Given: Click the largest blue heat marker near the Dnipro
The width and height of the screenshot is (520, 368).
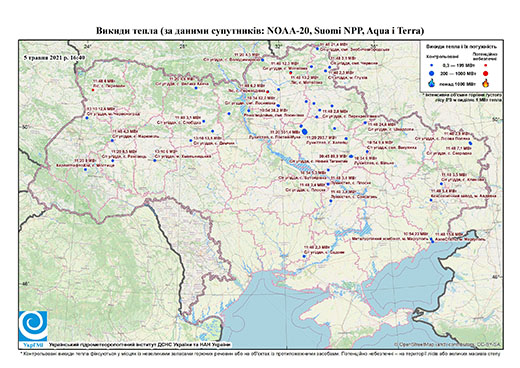Looking at the screenshot, I should point(304,132).
